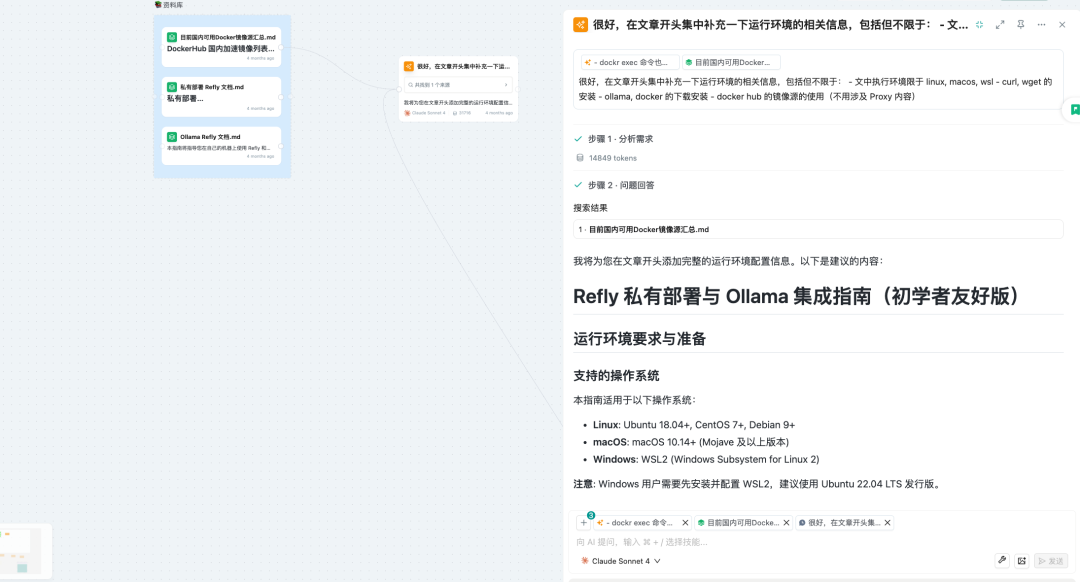Click the heading 支持的操作系统
Screen dimensions: 1080x582
click(x=616, y=375)
